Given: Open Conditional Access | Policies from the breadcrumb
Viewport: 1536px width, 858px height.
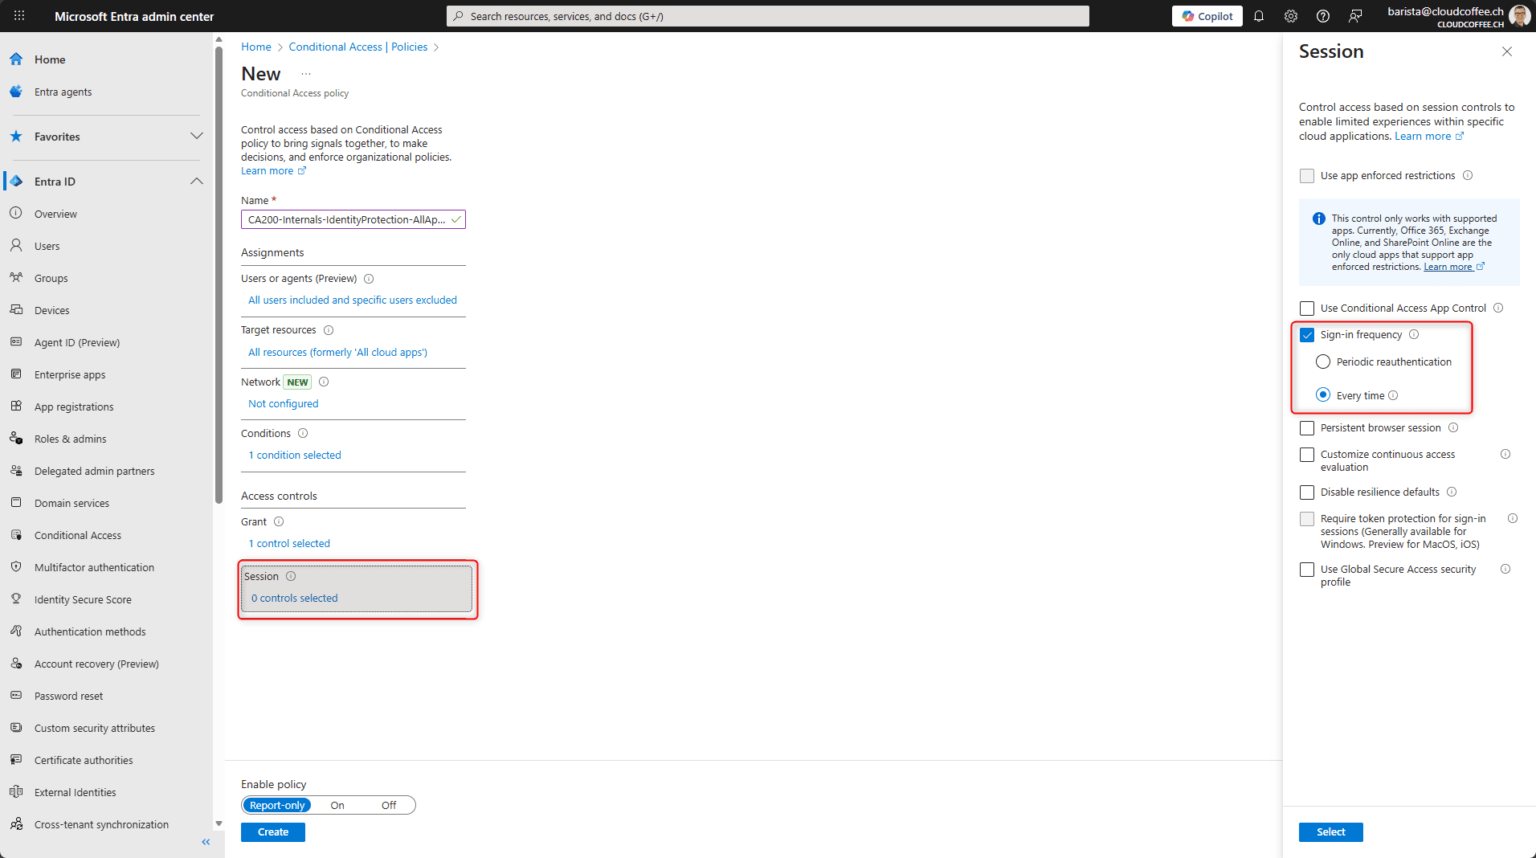Looking at the screenshot, I should point(357,46).
